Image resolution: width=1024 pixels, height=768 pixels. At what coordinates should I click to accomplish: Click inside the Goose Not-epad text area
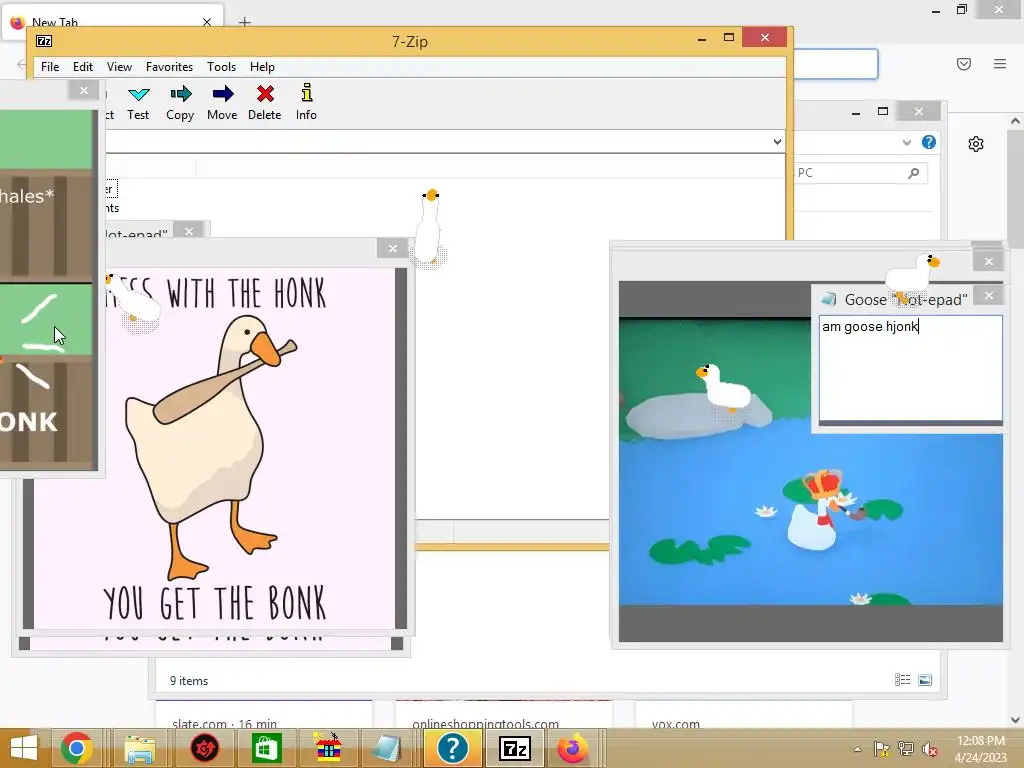(910, 368)
